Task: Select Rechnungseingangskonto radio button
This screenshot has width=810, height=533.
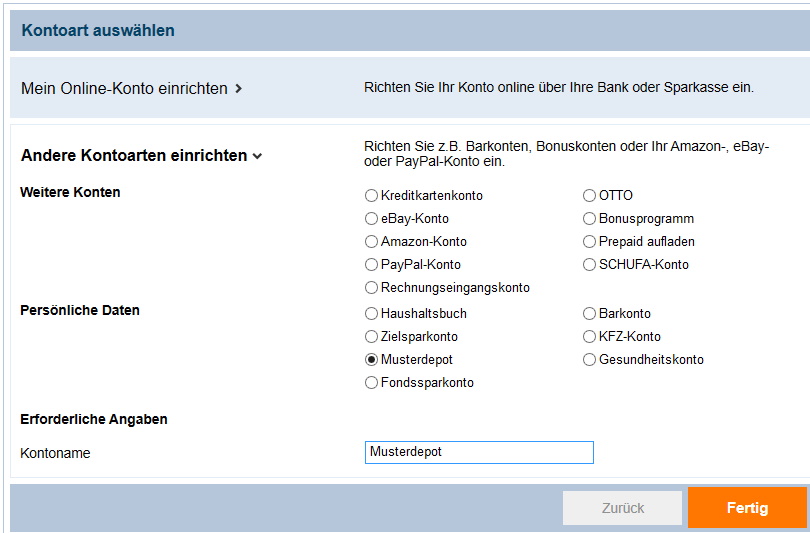Action: click(371, 288)
